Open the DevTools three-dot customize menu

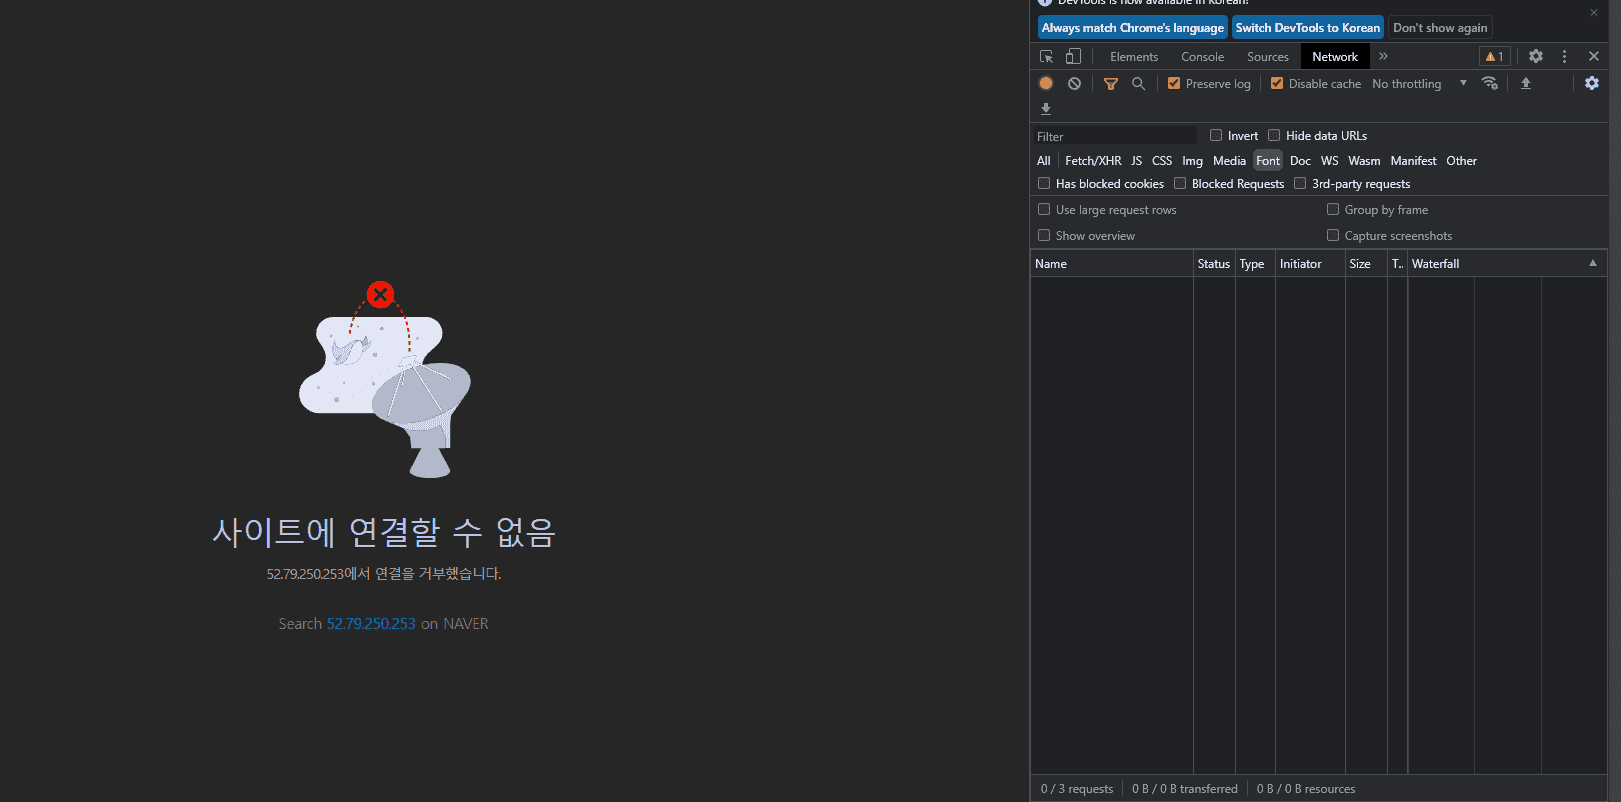(x=1565, y=57)
